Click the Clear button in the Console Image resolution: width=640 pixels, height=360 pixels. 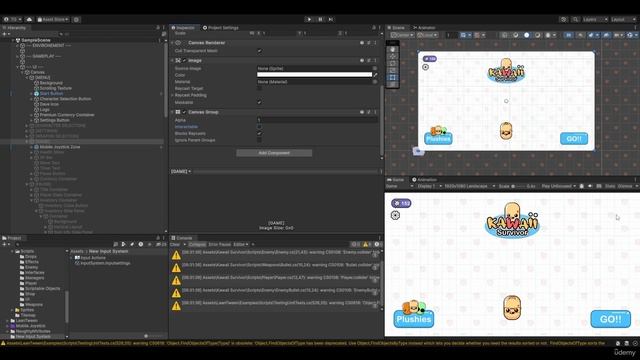(x=175, y=244)
